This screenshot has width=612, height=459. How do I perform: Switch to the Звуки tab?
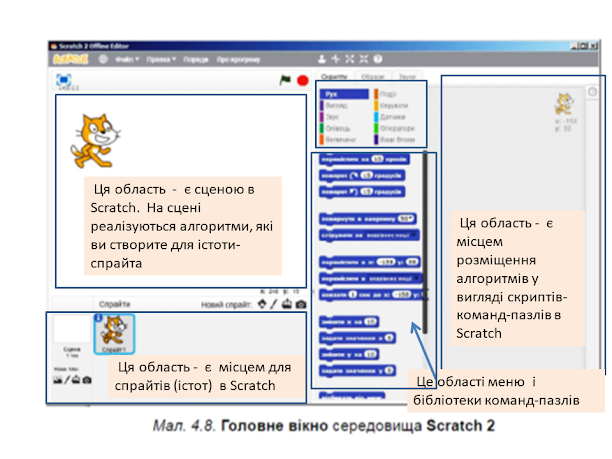click(407, 76)
